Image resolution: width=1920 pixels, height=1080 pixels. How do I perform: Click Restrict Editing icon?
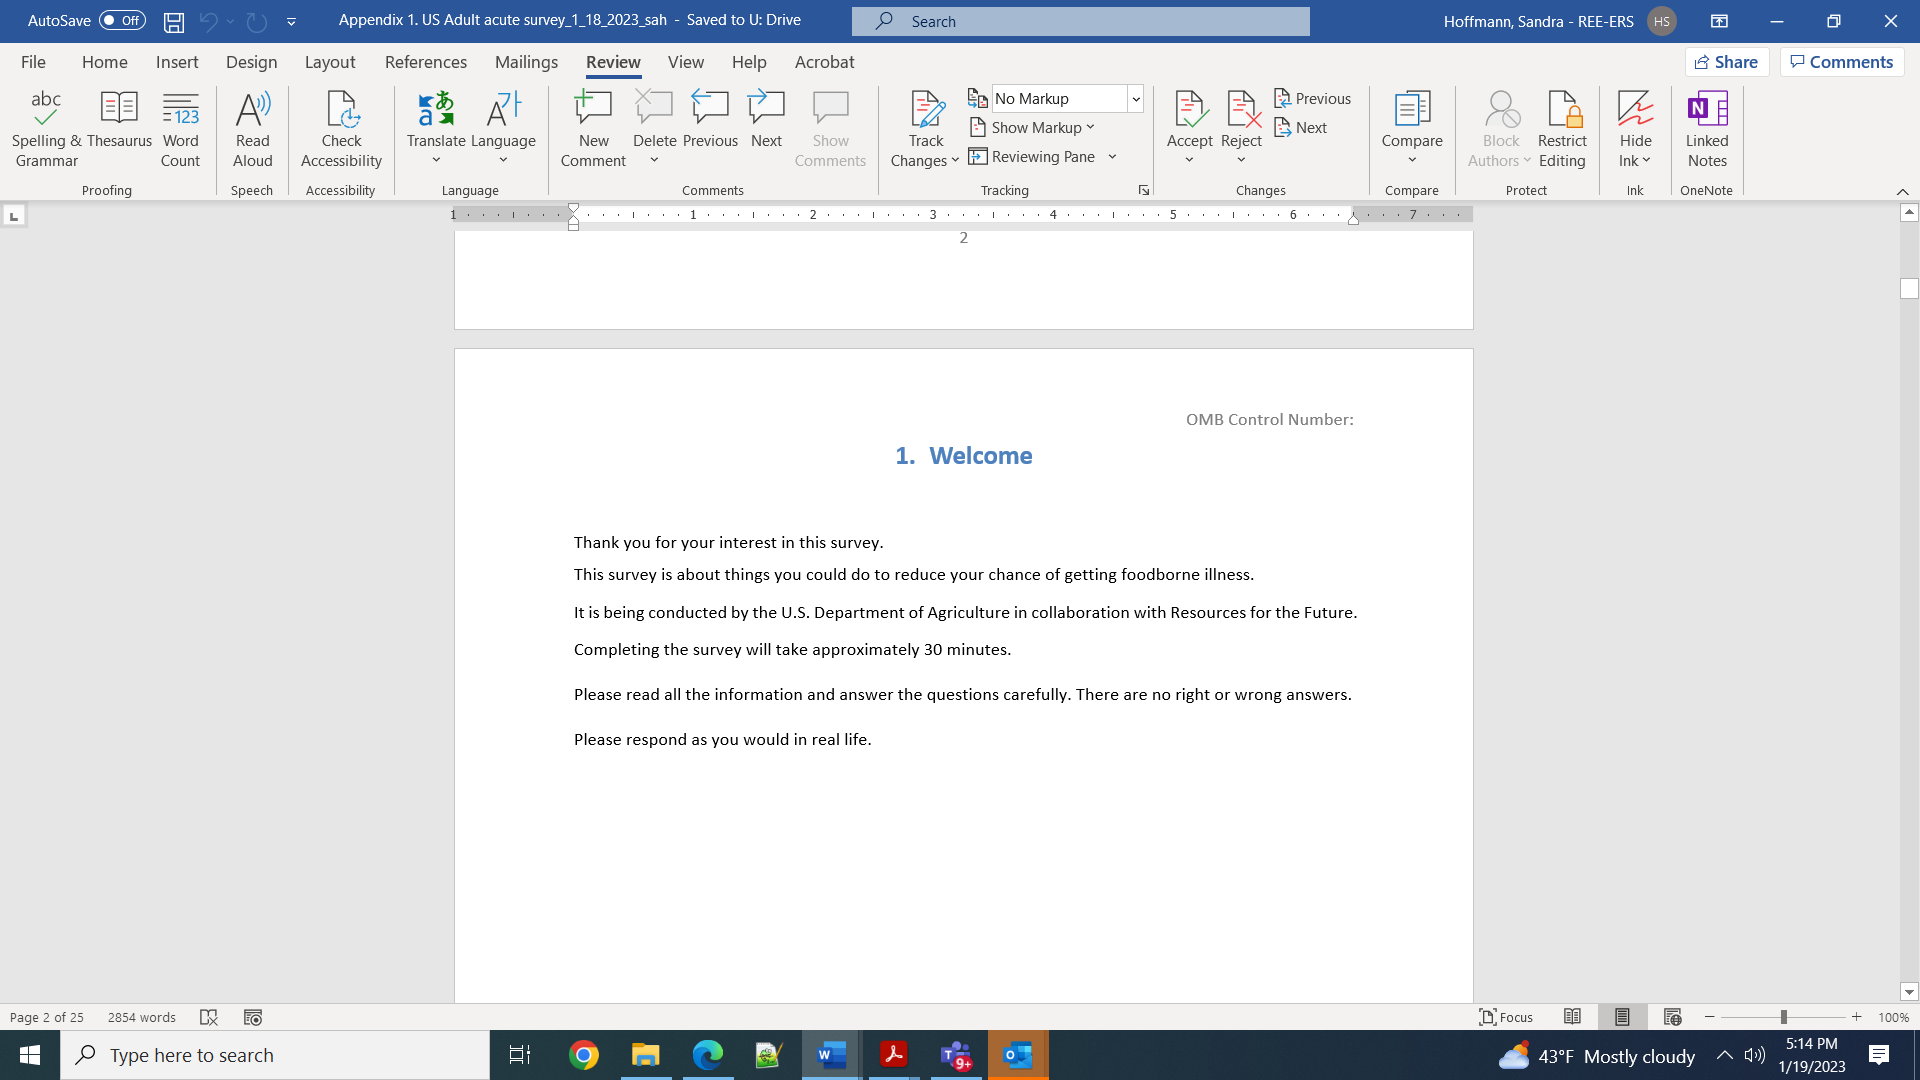pos(1562,110)
